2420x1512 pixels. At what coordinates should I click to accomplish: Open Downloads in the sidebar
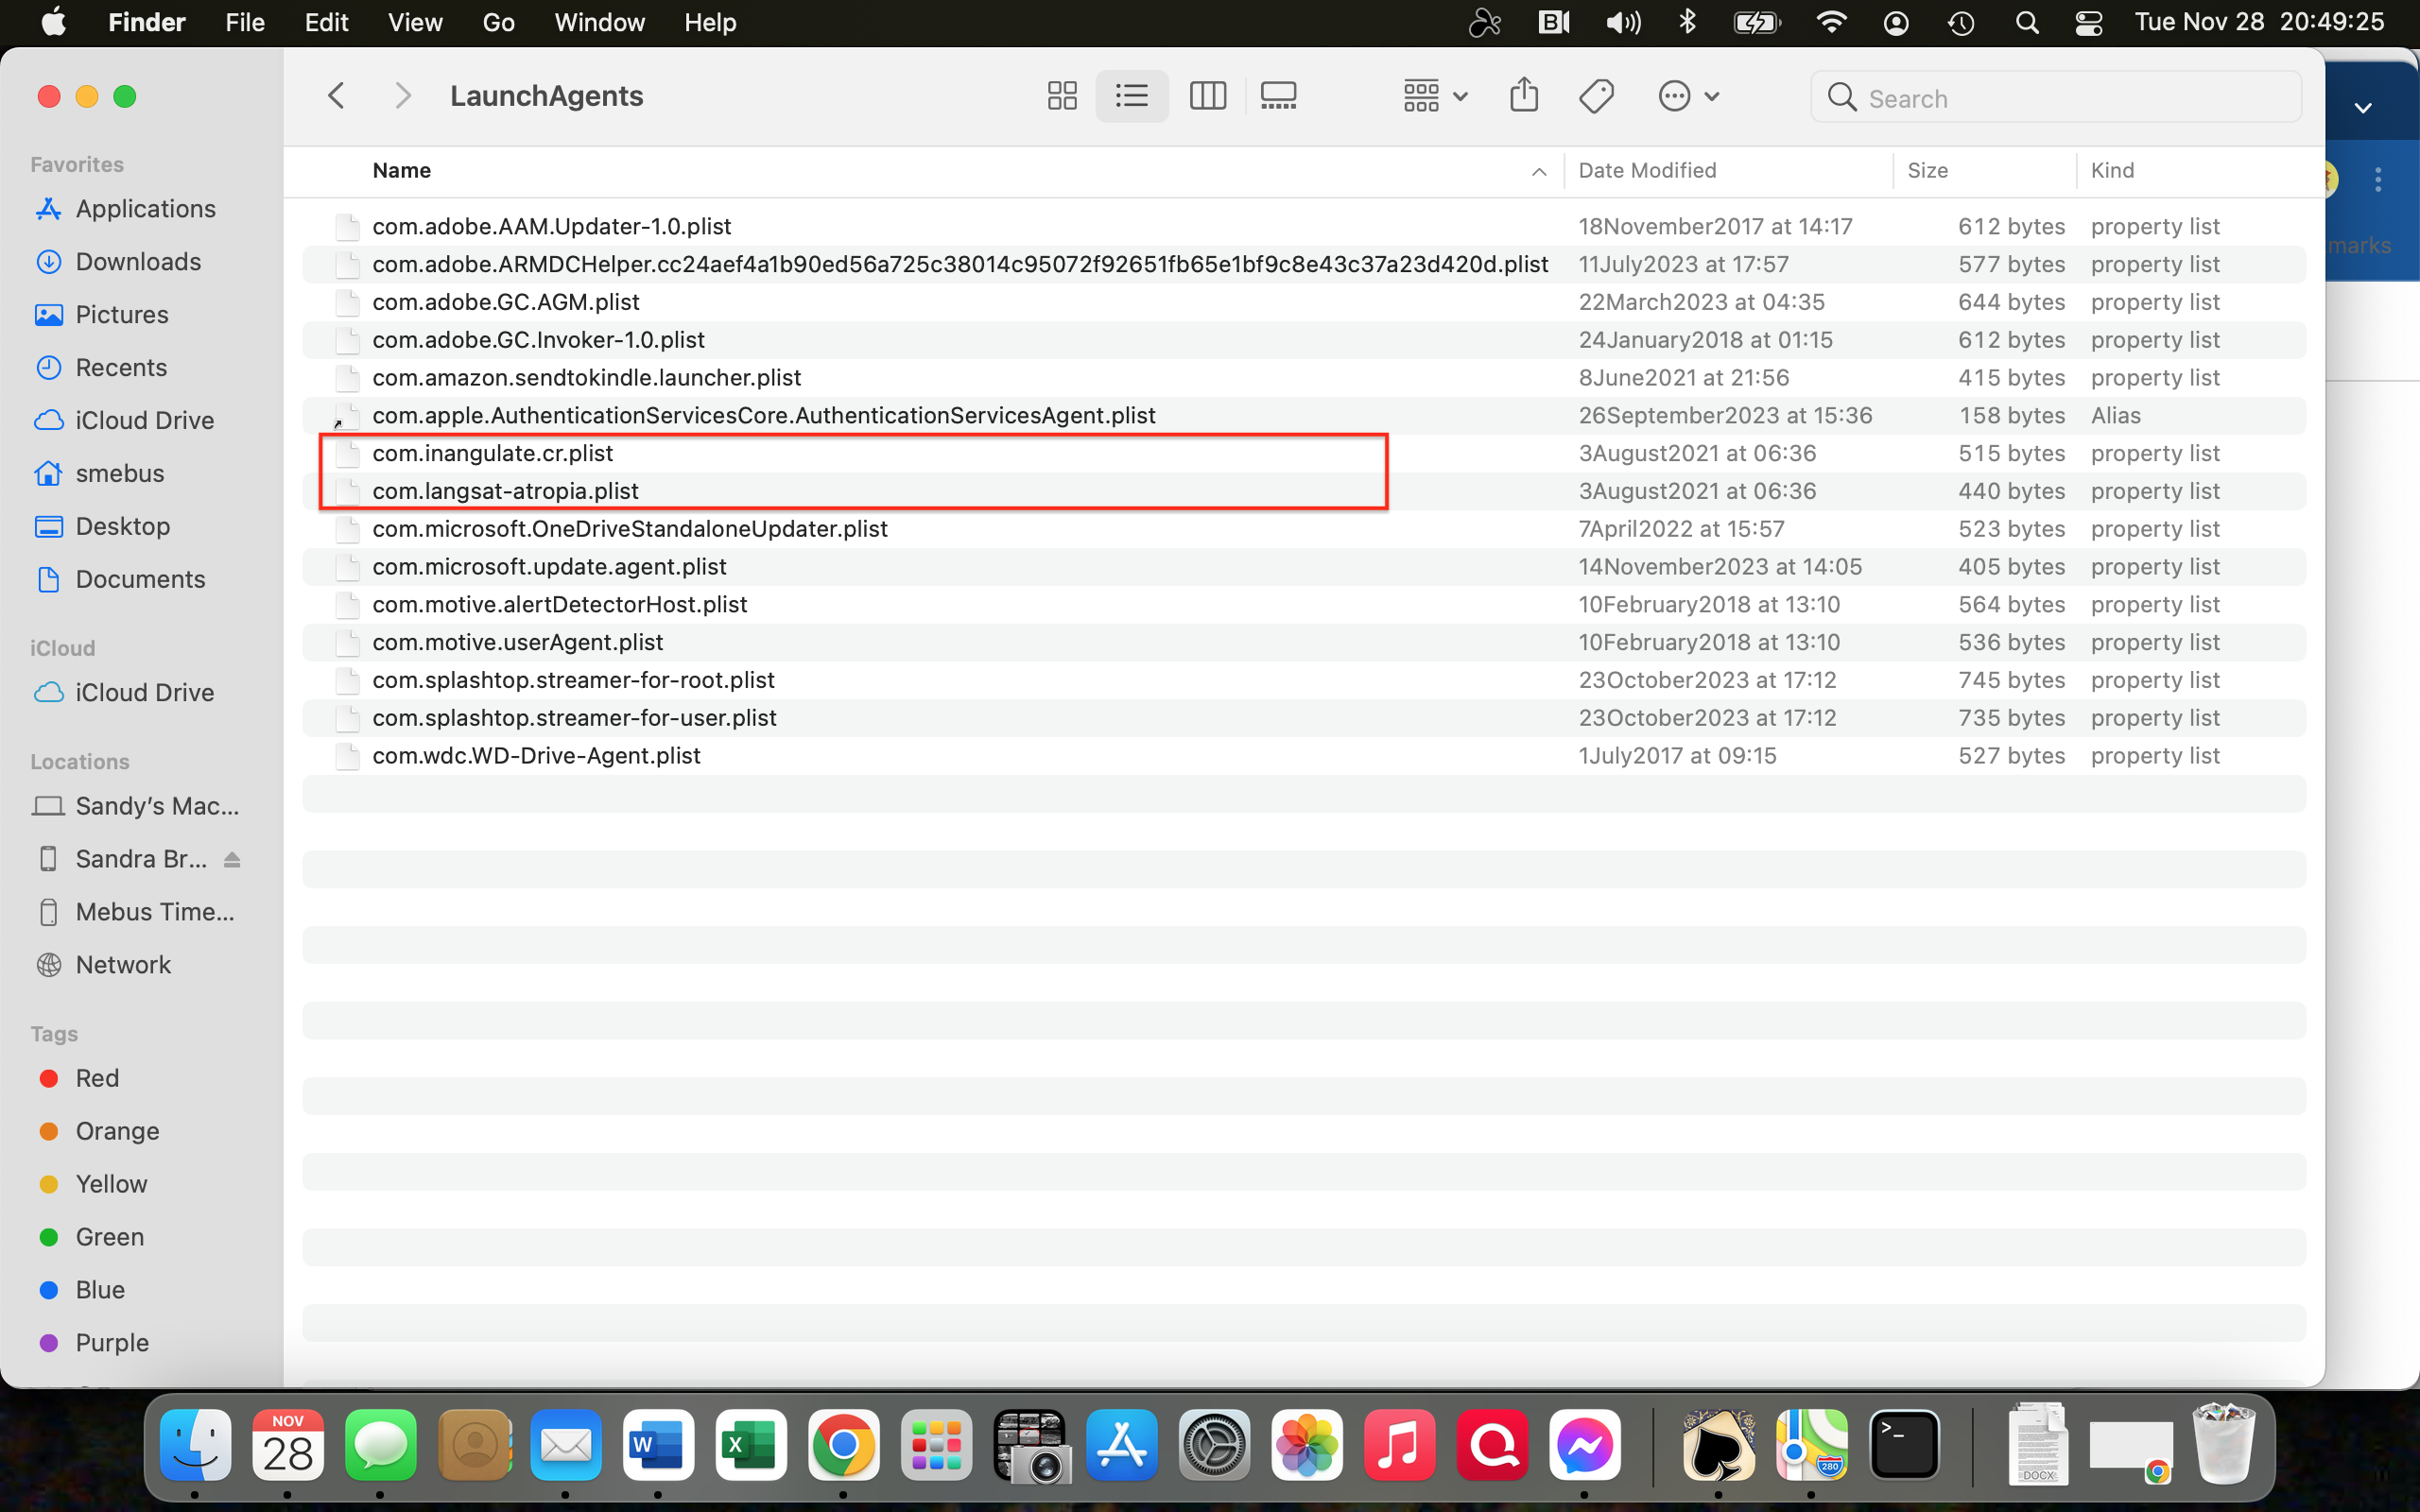coord(138,262)
